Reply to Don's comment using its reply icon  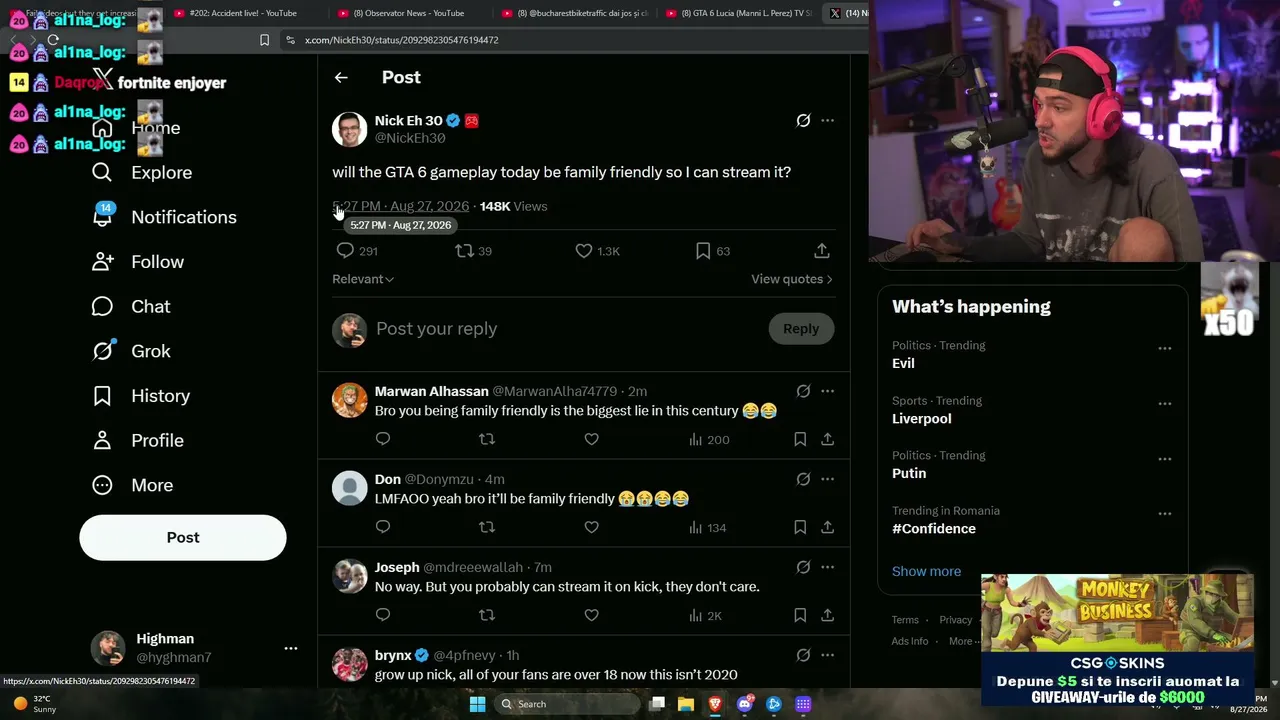click(383, 527)
